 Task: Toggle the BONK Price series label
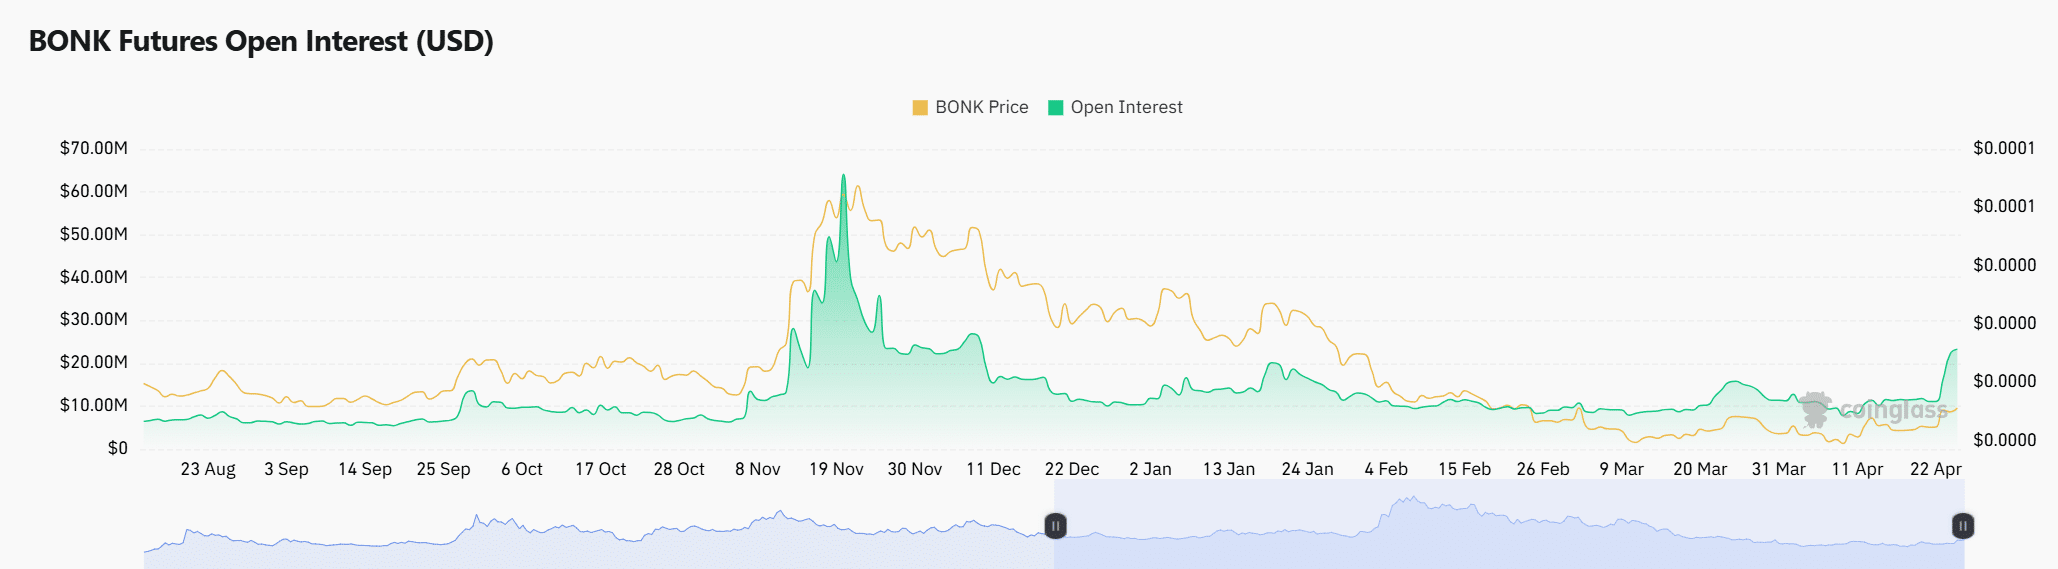(981, 108)
